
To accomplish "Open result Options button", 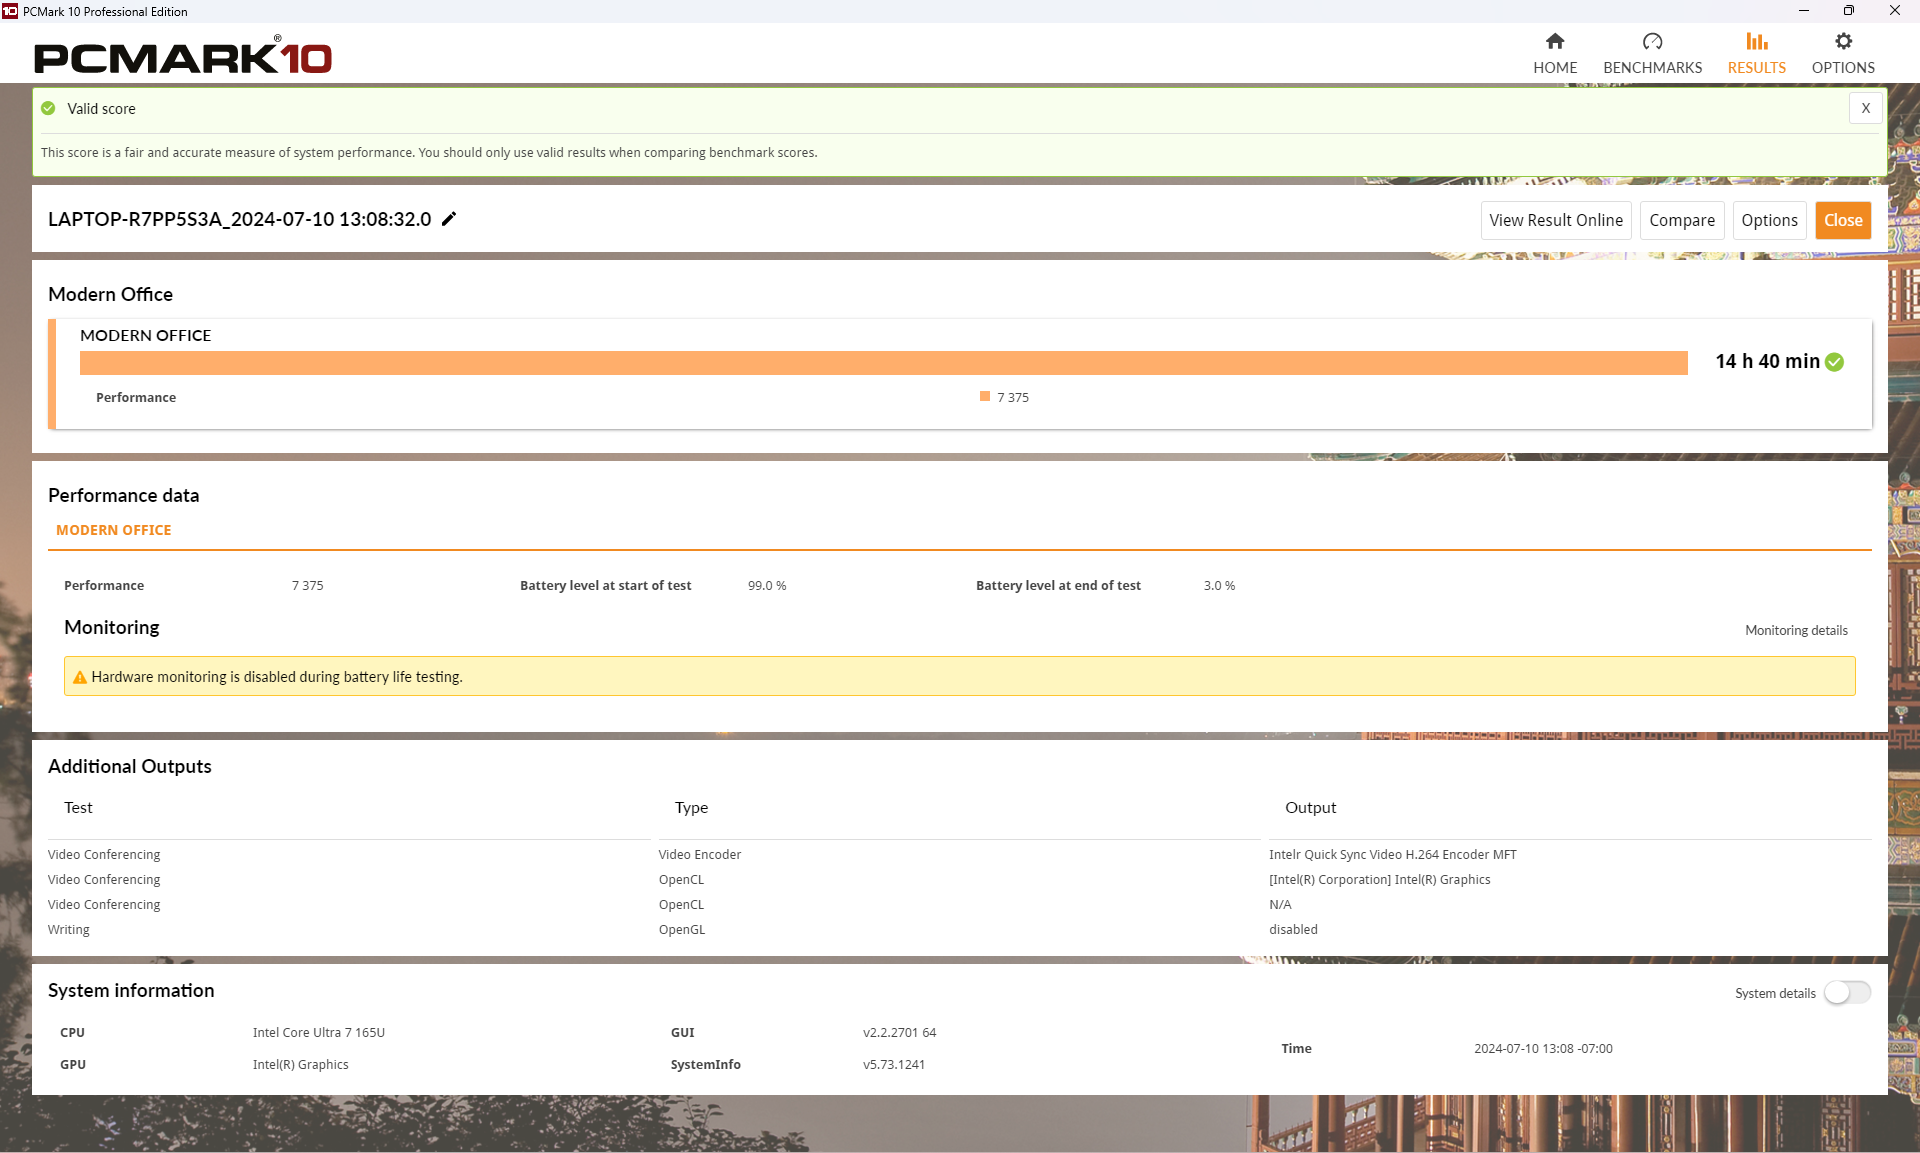I will (x=1769, y=220).
